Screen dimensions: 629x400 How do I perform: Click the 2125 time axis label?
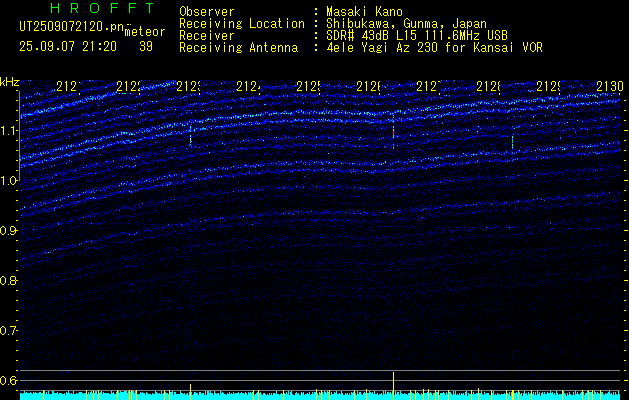[308, 86]
